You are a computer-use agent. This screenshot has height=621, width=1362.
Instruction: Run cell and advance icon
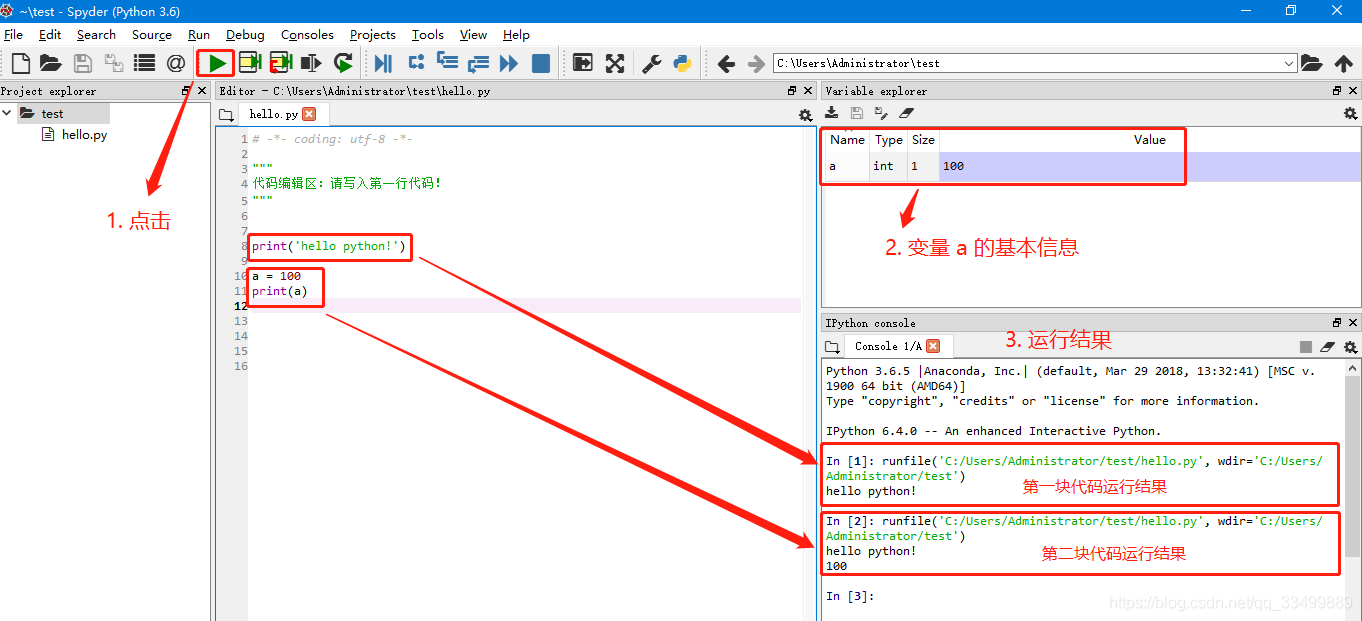(281, 63)
